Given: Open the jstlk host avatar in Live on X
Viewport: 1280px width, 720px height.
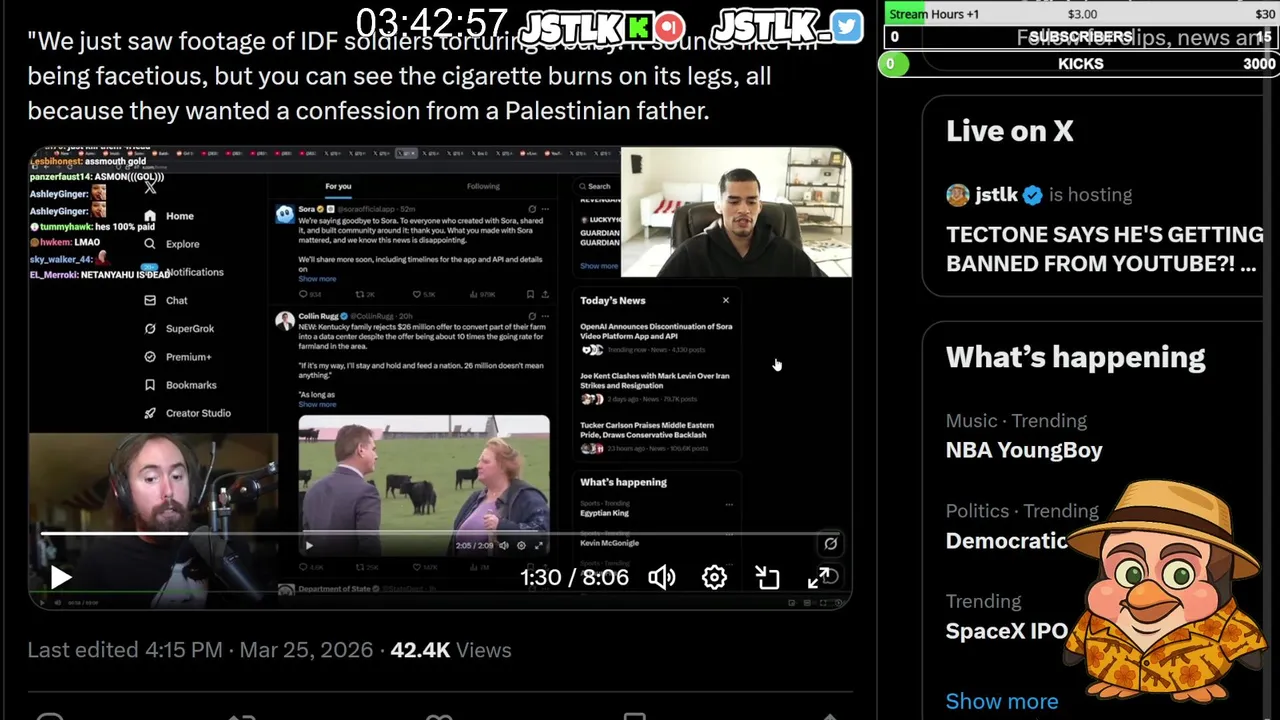Looking at the screenshot, I should point(958,195).
